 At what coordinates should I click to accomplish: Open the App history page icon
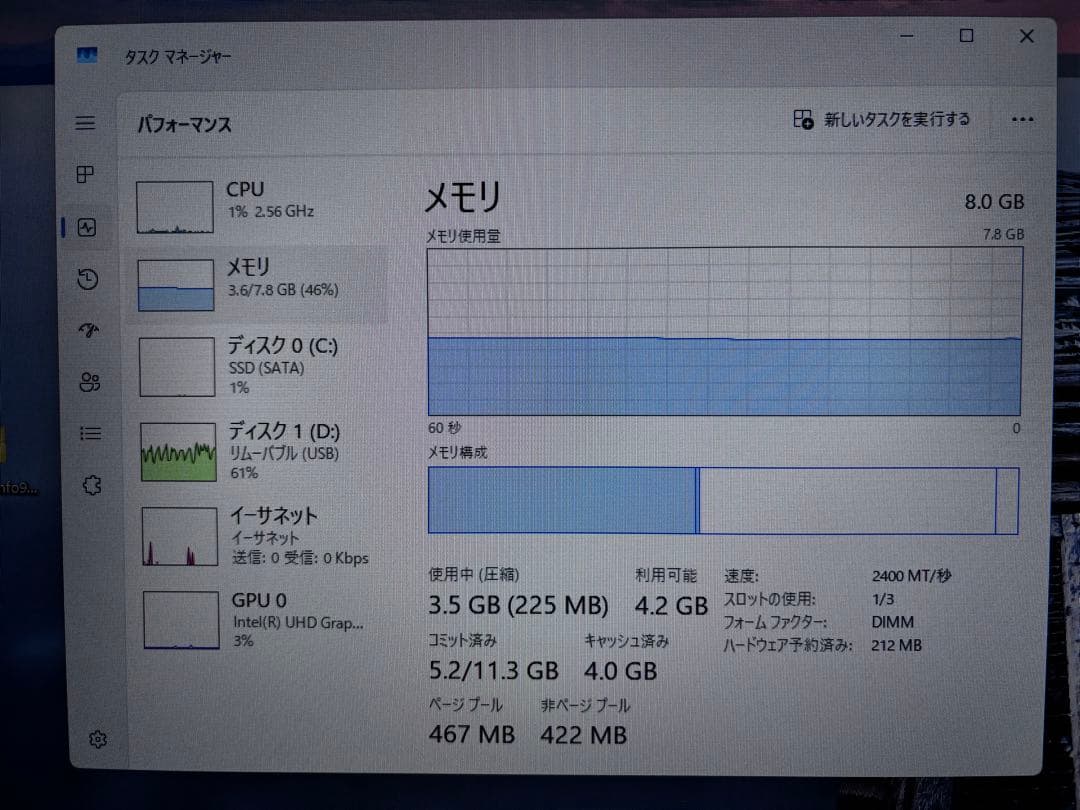88,280
